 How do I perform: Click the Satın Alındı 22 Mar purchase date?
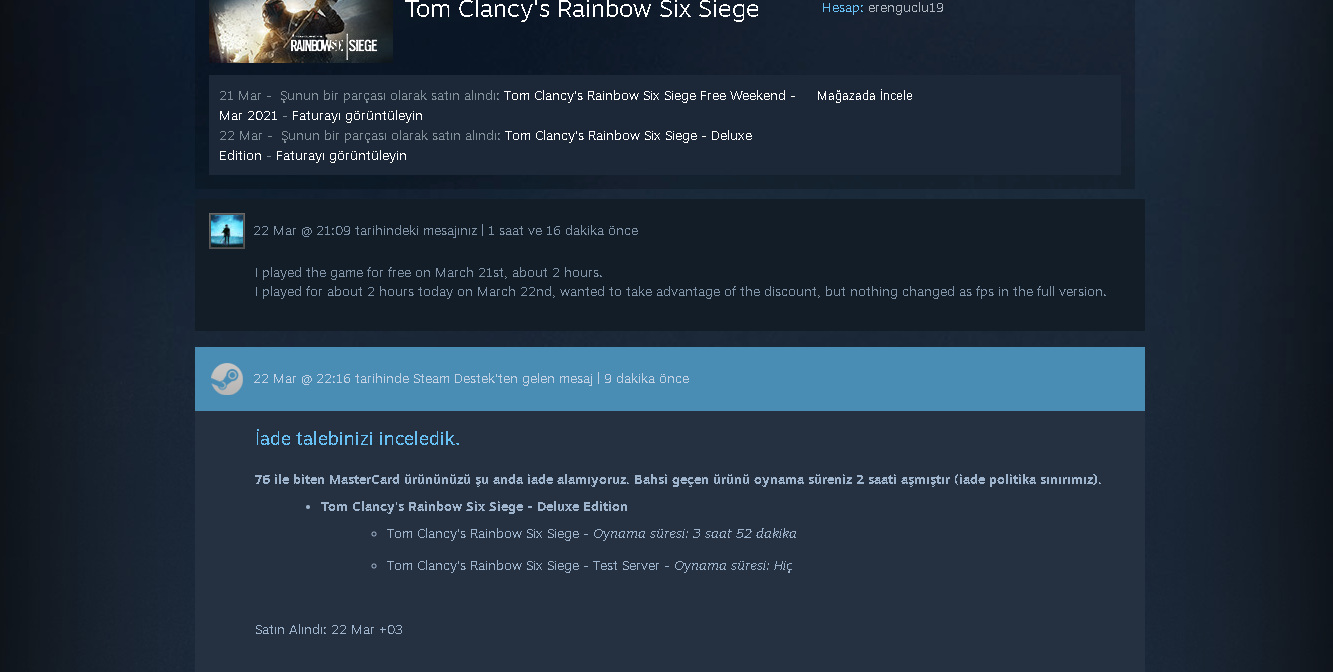point(329,630)
